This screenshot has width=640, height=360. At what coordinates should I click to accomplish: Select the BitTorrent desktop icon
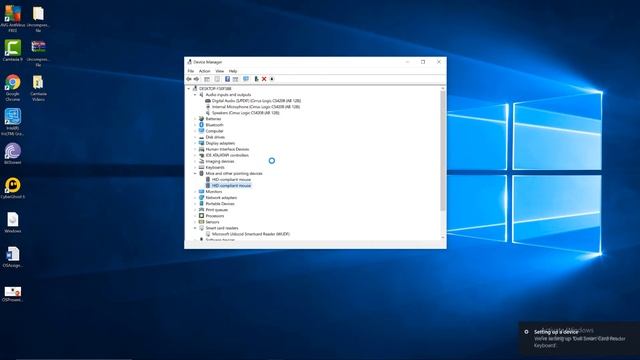coord(13,153)
